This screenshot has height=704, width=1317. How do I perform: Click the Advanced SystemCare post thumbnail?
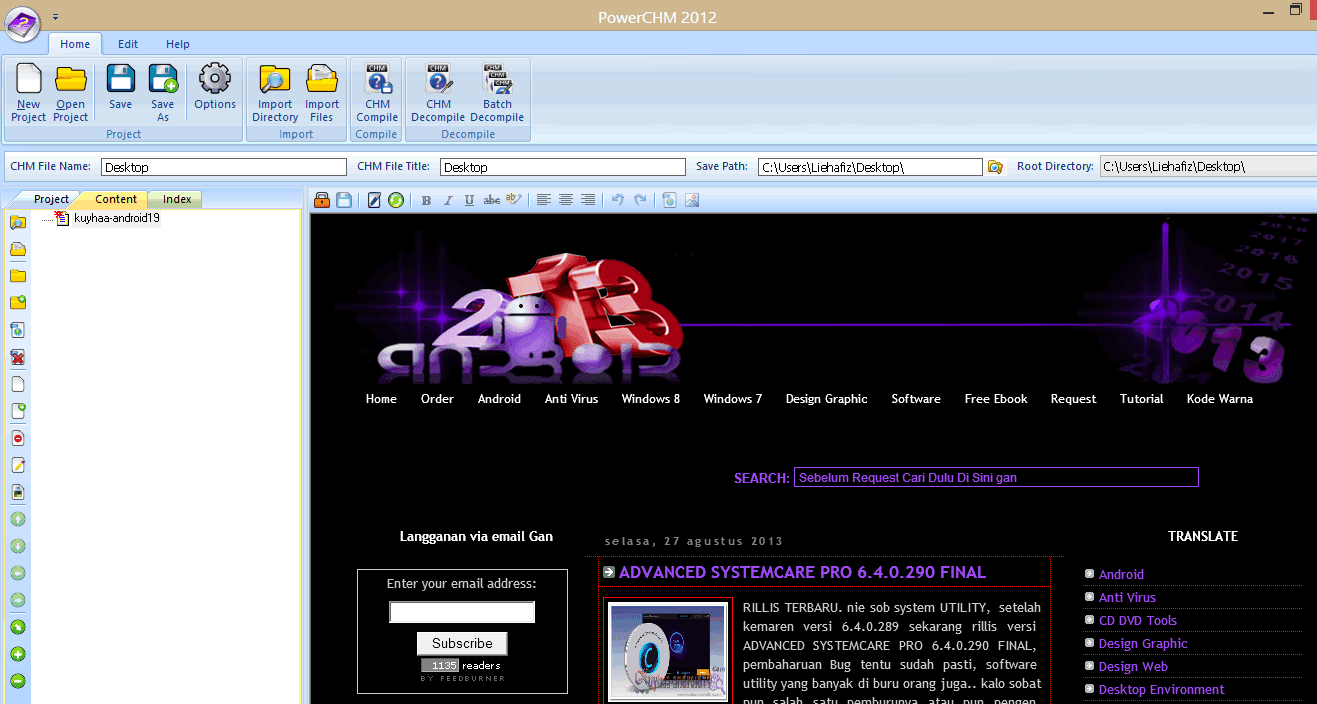click(x=668, y=650)
